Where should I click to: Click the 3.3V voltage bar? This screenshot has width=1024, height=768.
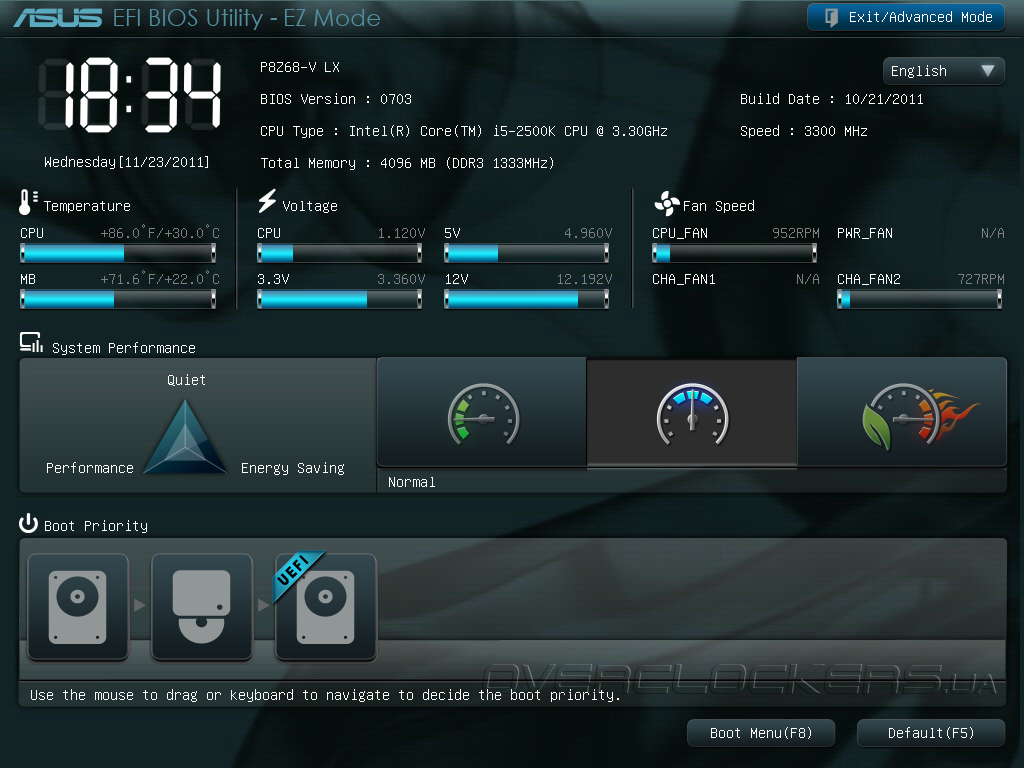click(x=340, y=300)
